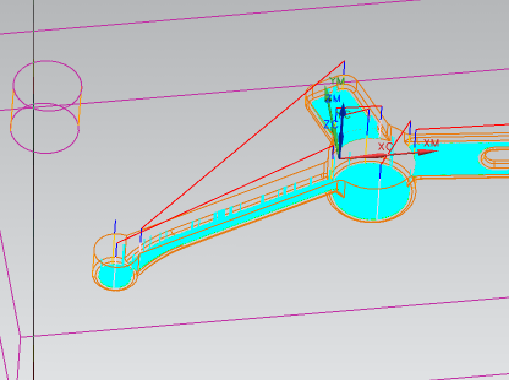This screenshot has height=384, width=512.
Task: Select the dark blue vertical axis arrow
Action: (342, 131)
